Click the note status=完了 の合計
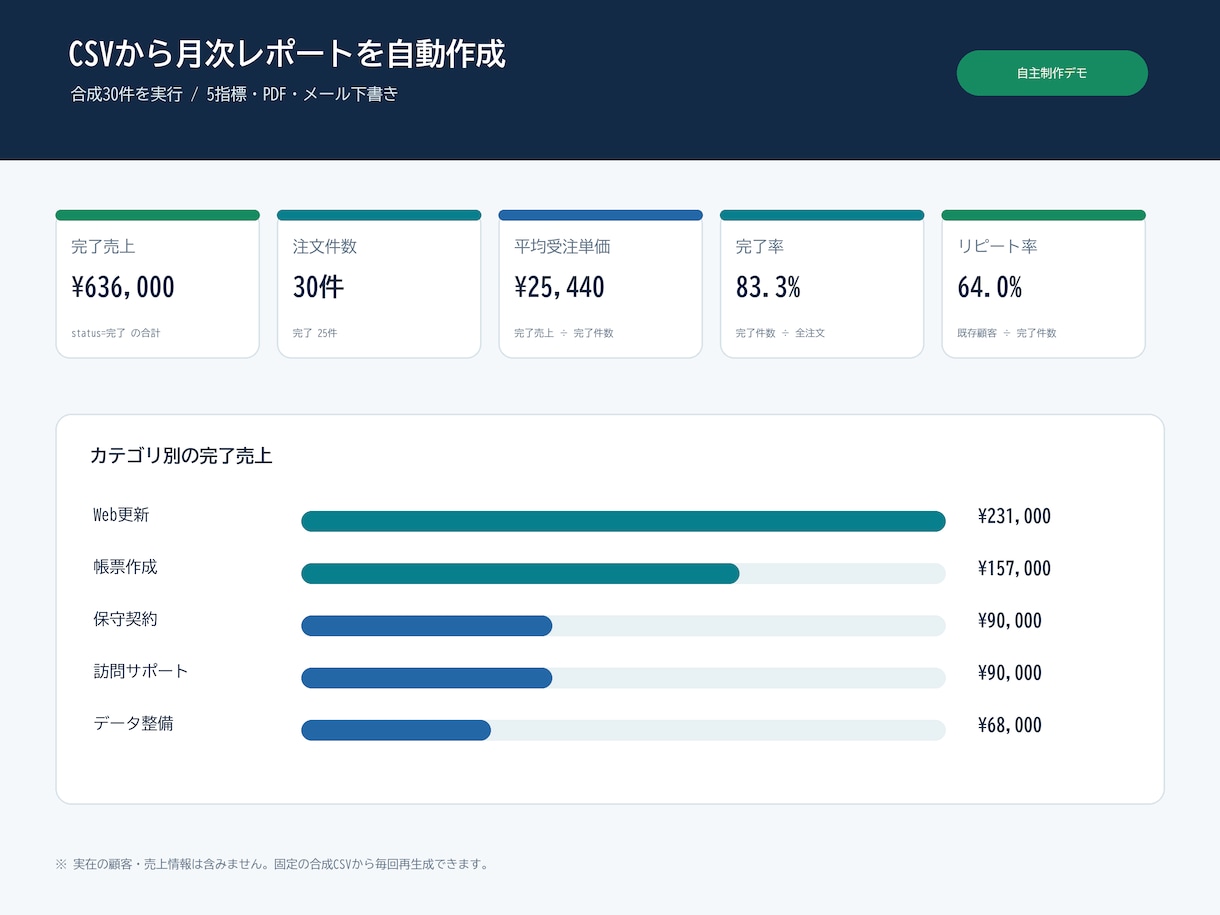 [x=116, y=333]
